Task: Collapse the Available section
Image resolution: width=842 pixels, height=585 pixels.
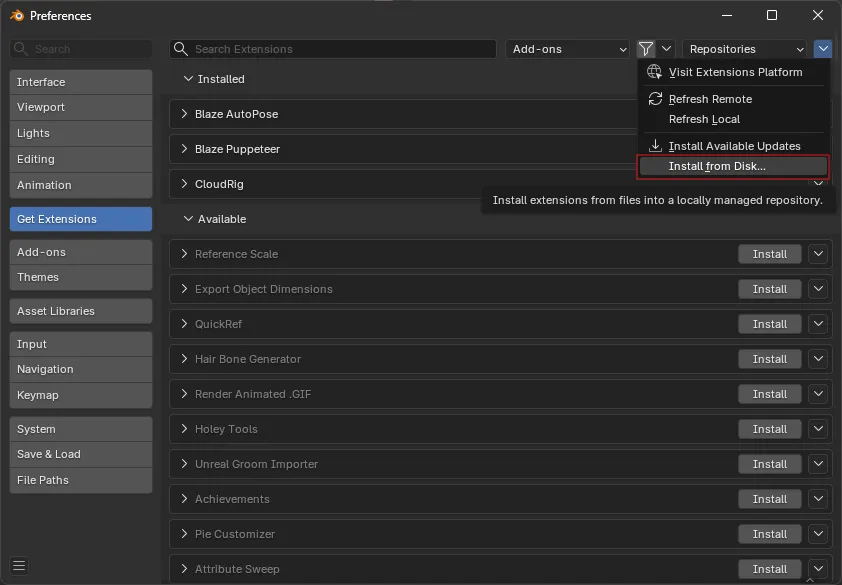Action: click(188, 219)
